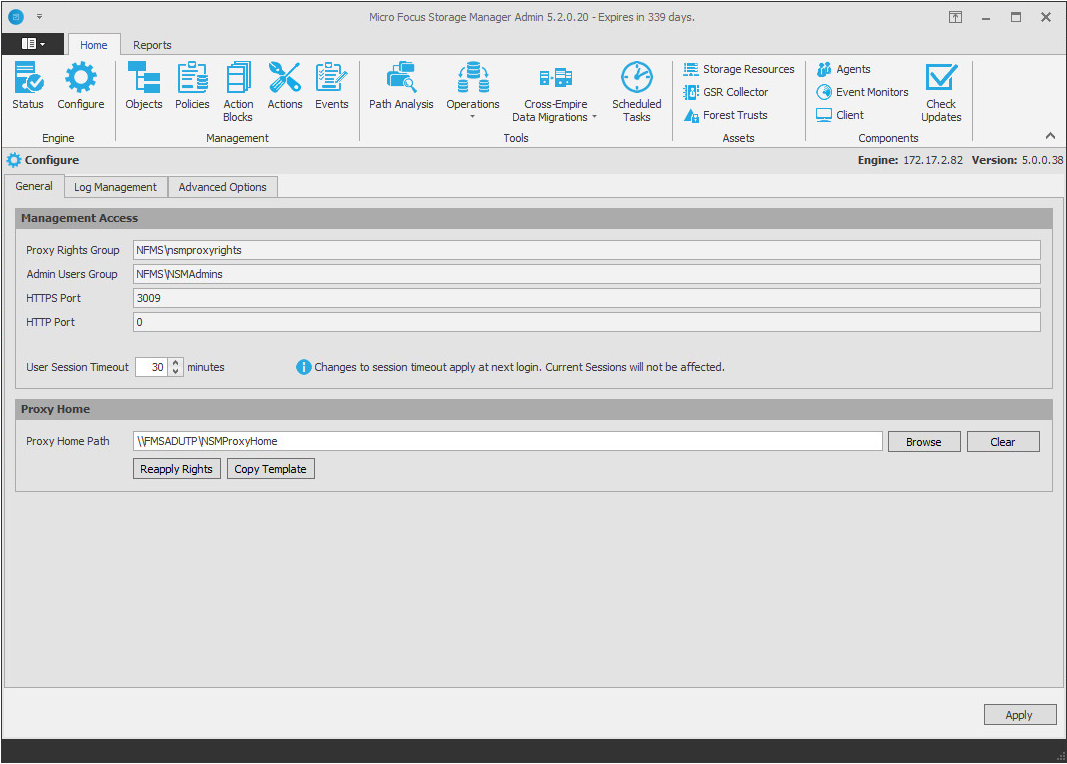This screenshot has width=1067, height=764.
Task: Click into the HTTPS Port field
Action: [x=586, y=298]
